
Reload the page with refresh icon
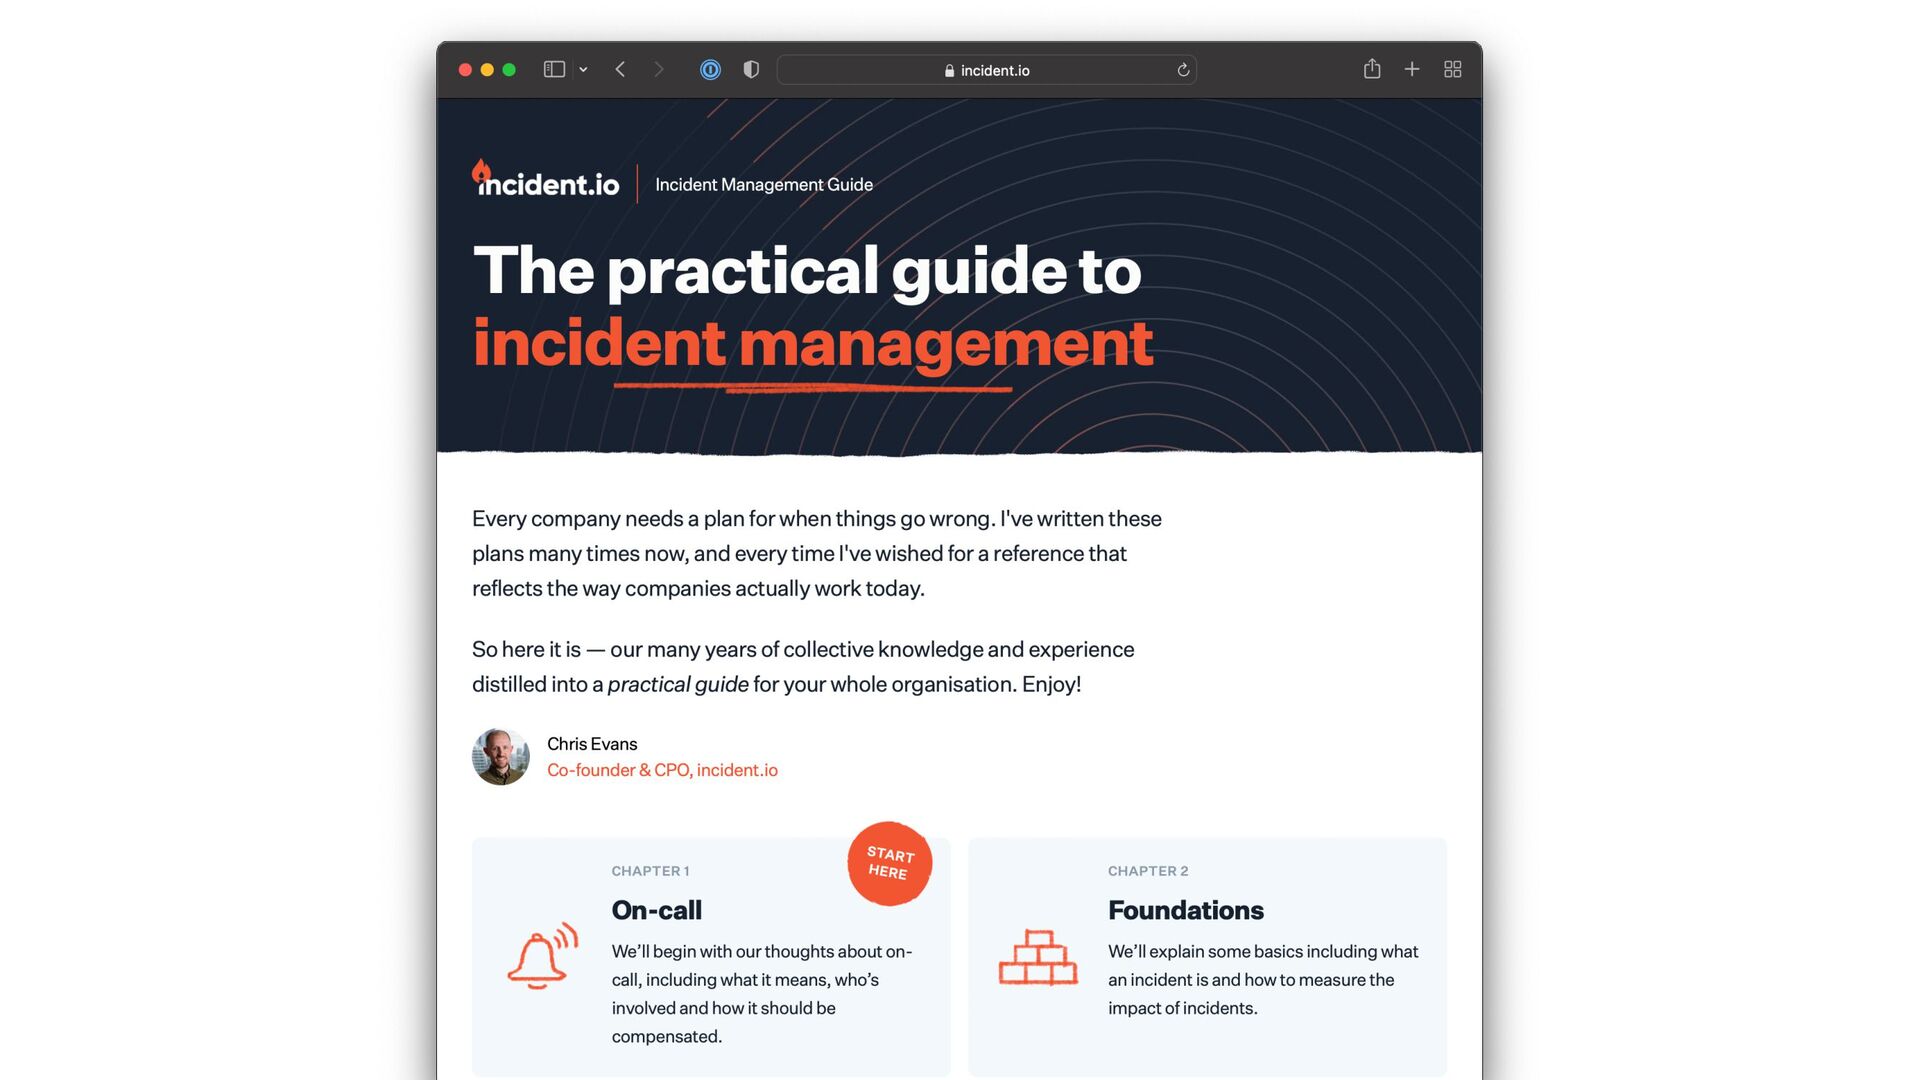coord(1183,70)
